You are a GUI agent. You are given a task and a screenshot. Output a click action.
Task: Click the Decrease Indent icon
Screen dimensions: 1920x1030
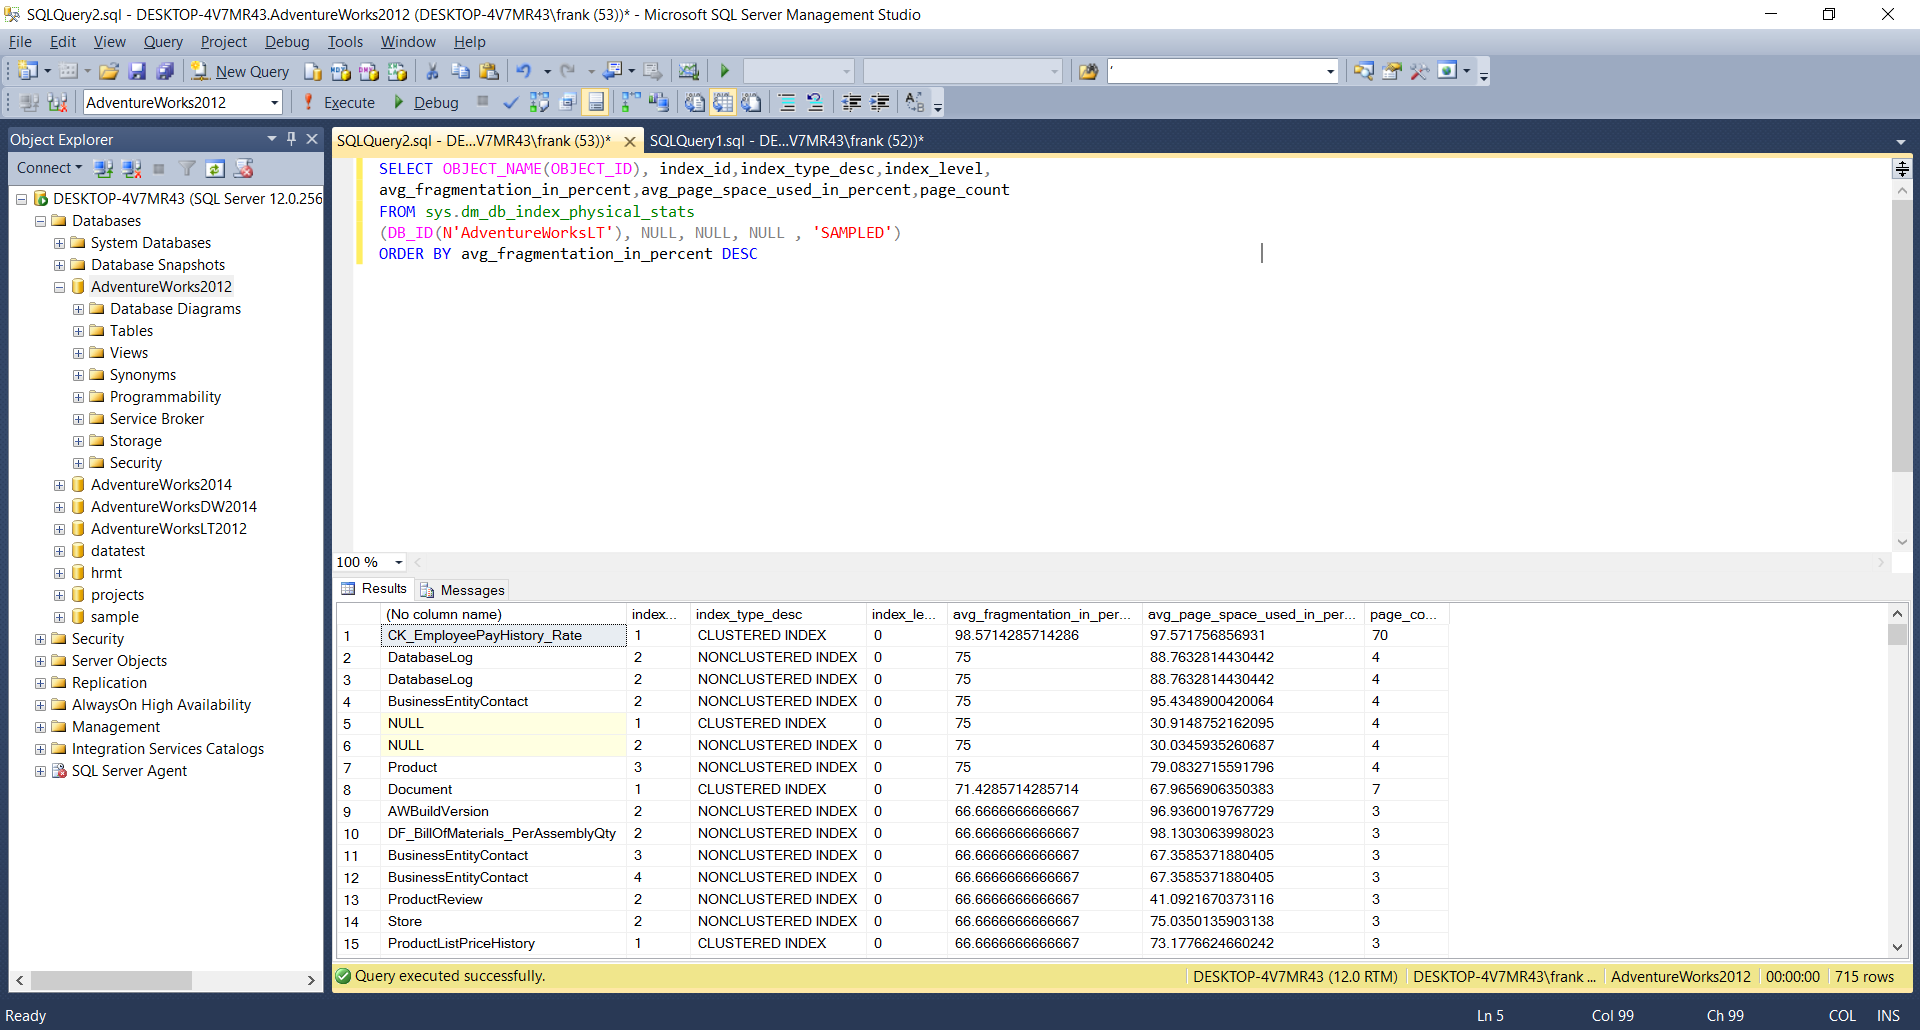tap(852, 102)
